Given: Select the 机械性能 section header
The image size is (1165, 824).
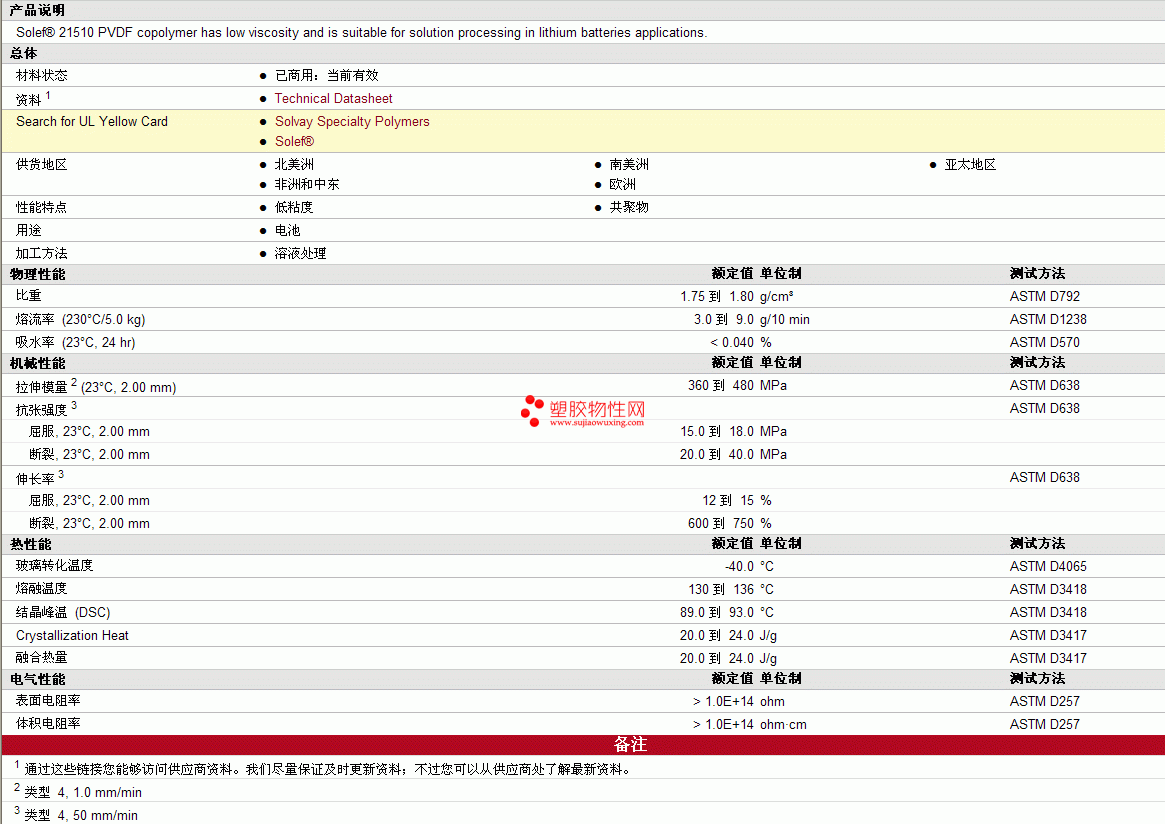Looking at the screenshot, I should (38, 363).
